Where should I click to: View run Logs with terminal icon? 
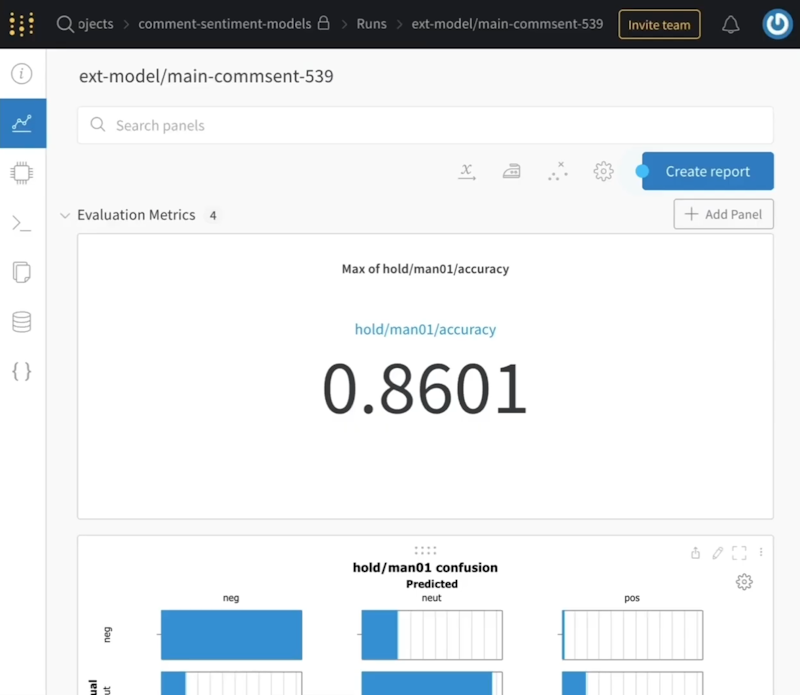click(x=22, y=222)
